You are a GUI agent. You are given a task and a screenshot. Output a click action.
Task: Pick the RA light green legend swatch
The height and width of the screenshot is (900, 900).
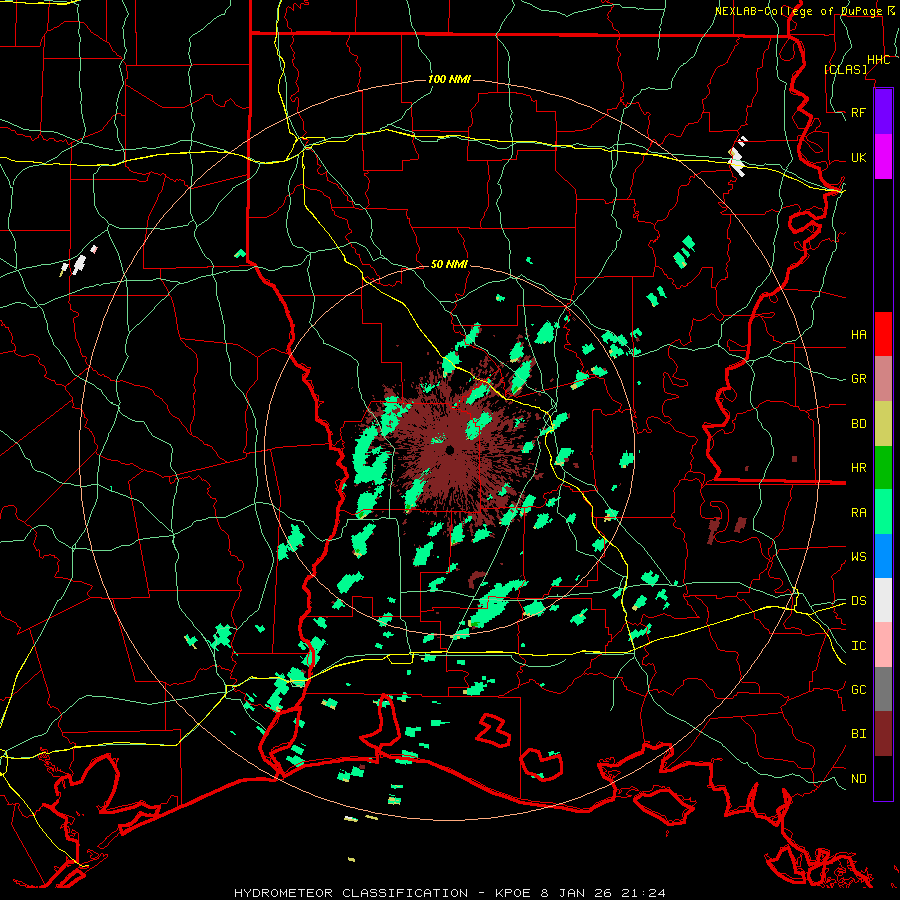click(883, 512)
